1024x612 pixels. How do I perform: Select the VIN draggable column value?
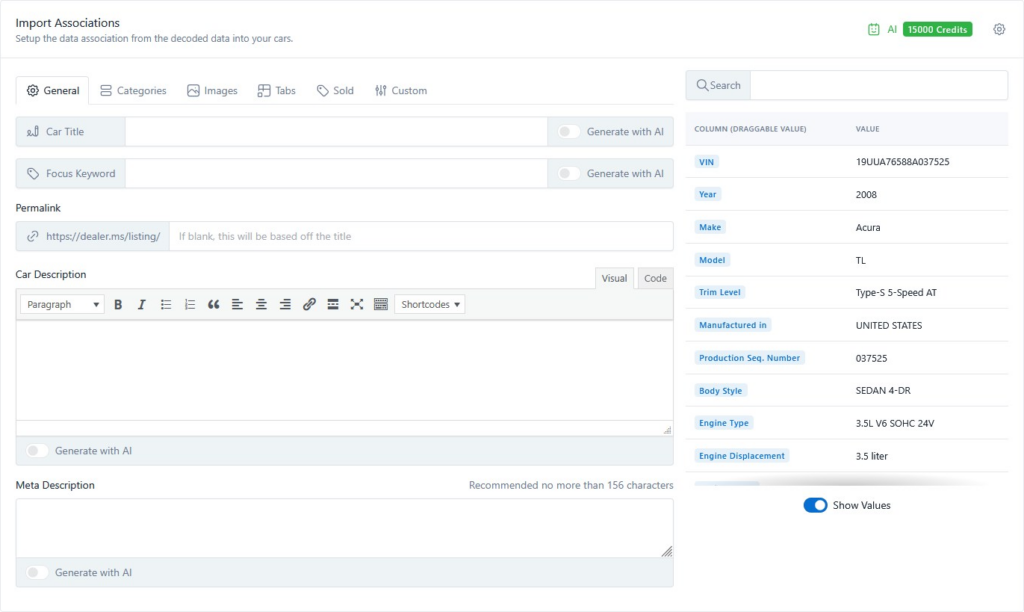pyautogui.click(x=706, y=161)
